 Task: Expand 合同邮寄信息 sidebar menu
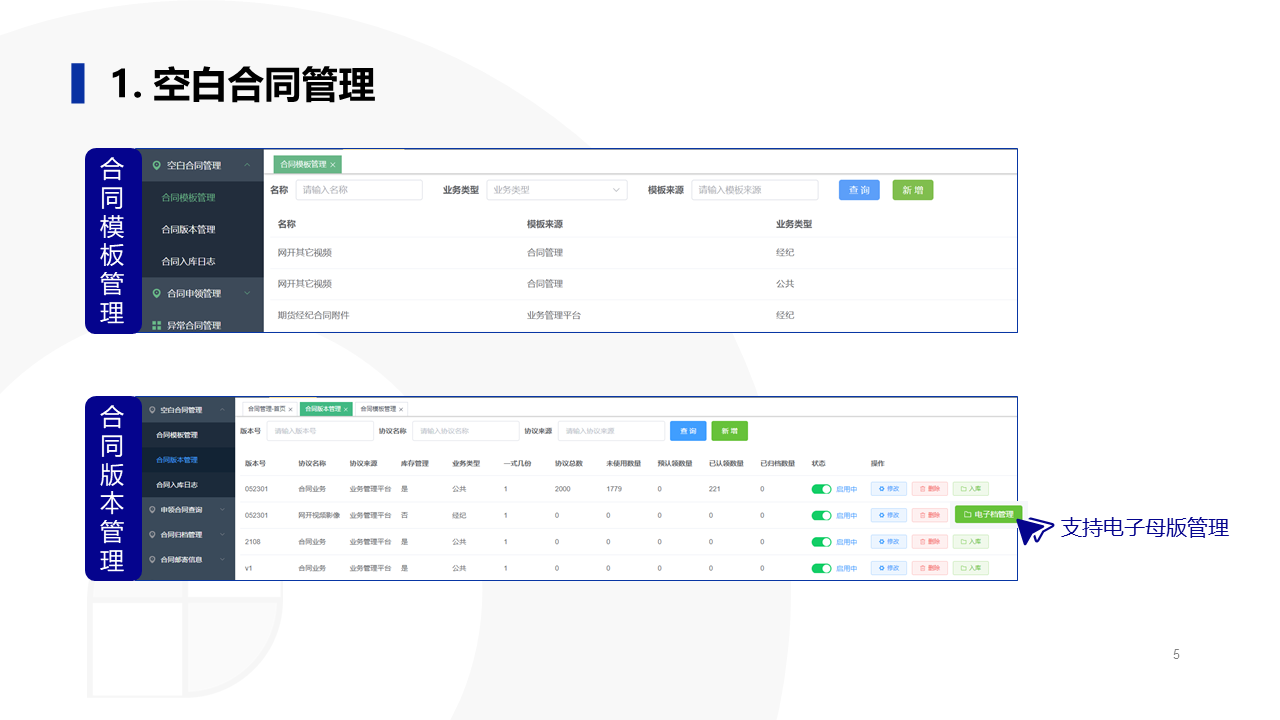coord(222,560)
